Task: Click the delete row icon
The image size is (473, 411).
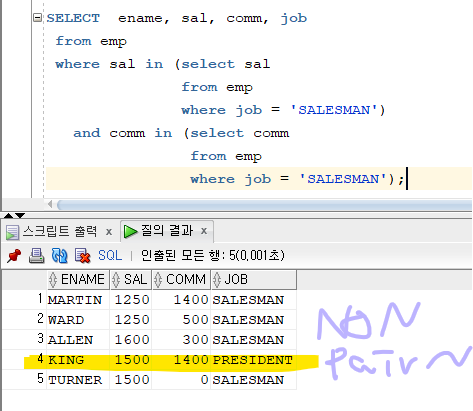Action: (x=82, y=256)
